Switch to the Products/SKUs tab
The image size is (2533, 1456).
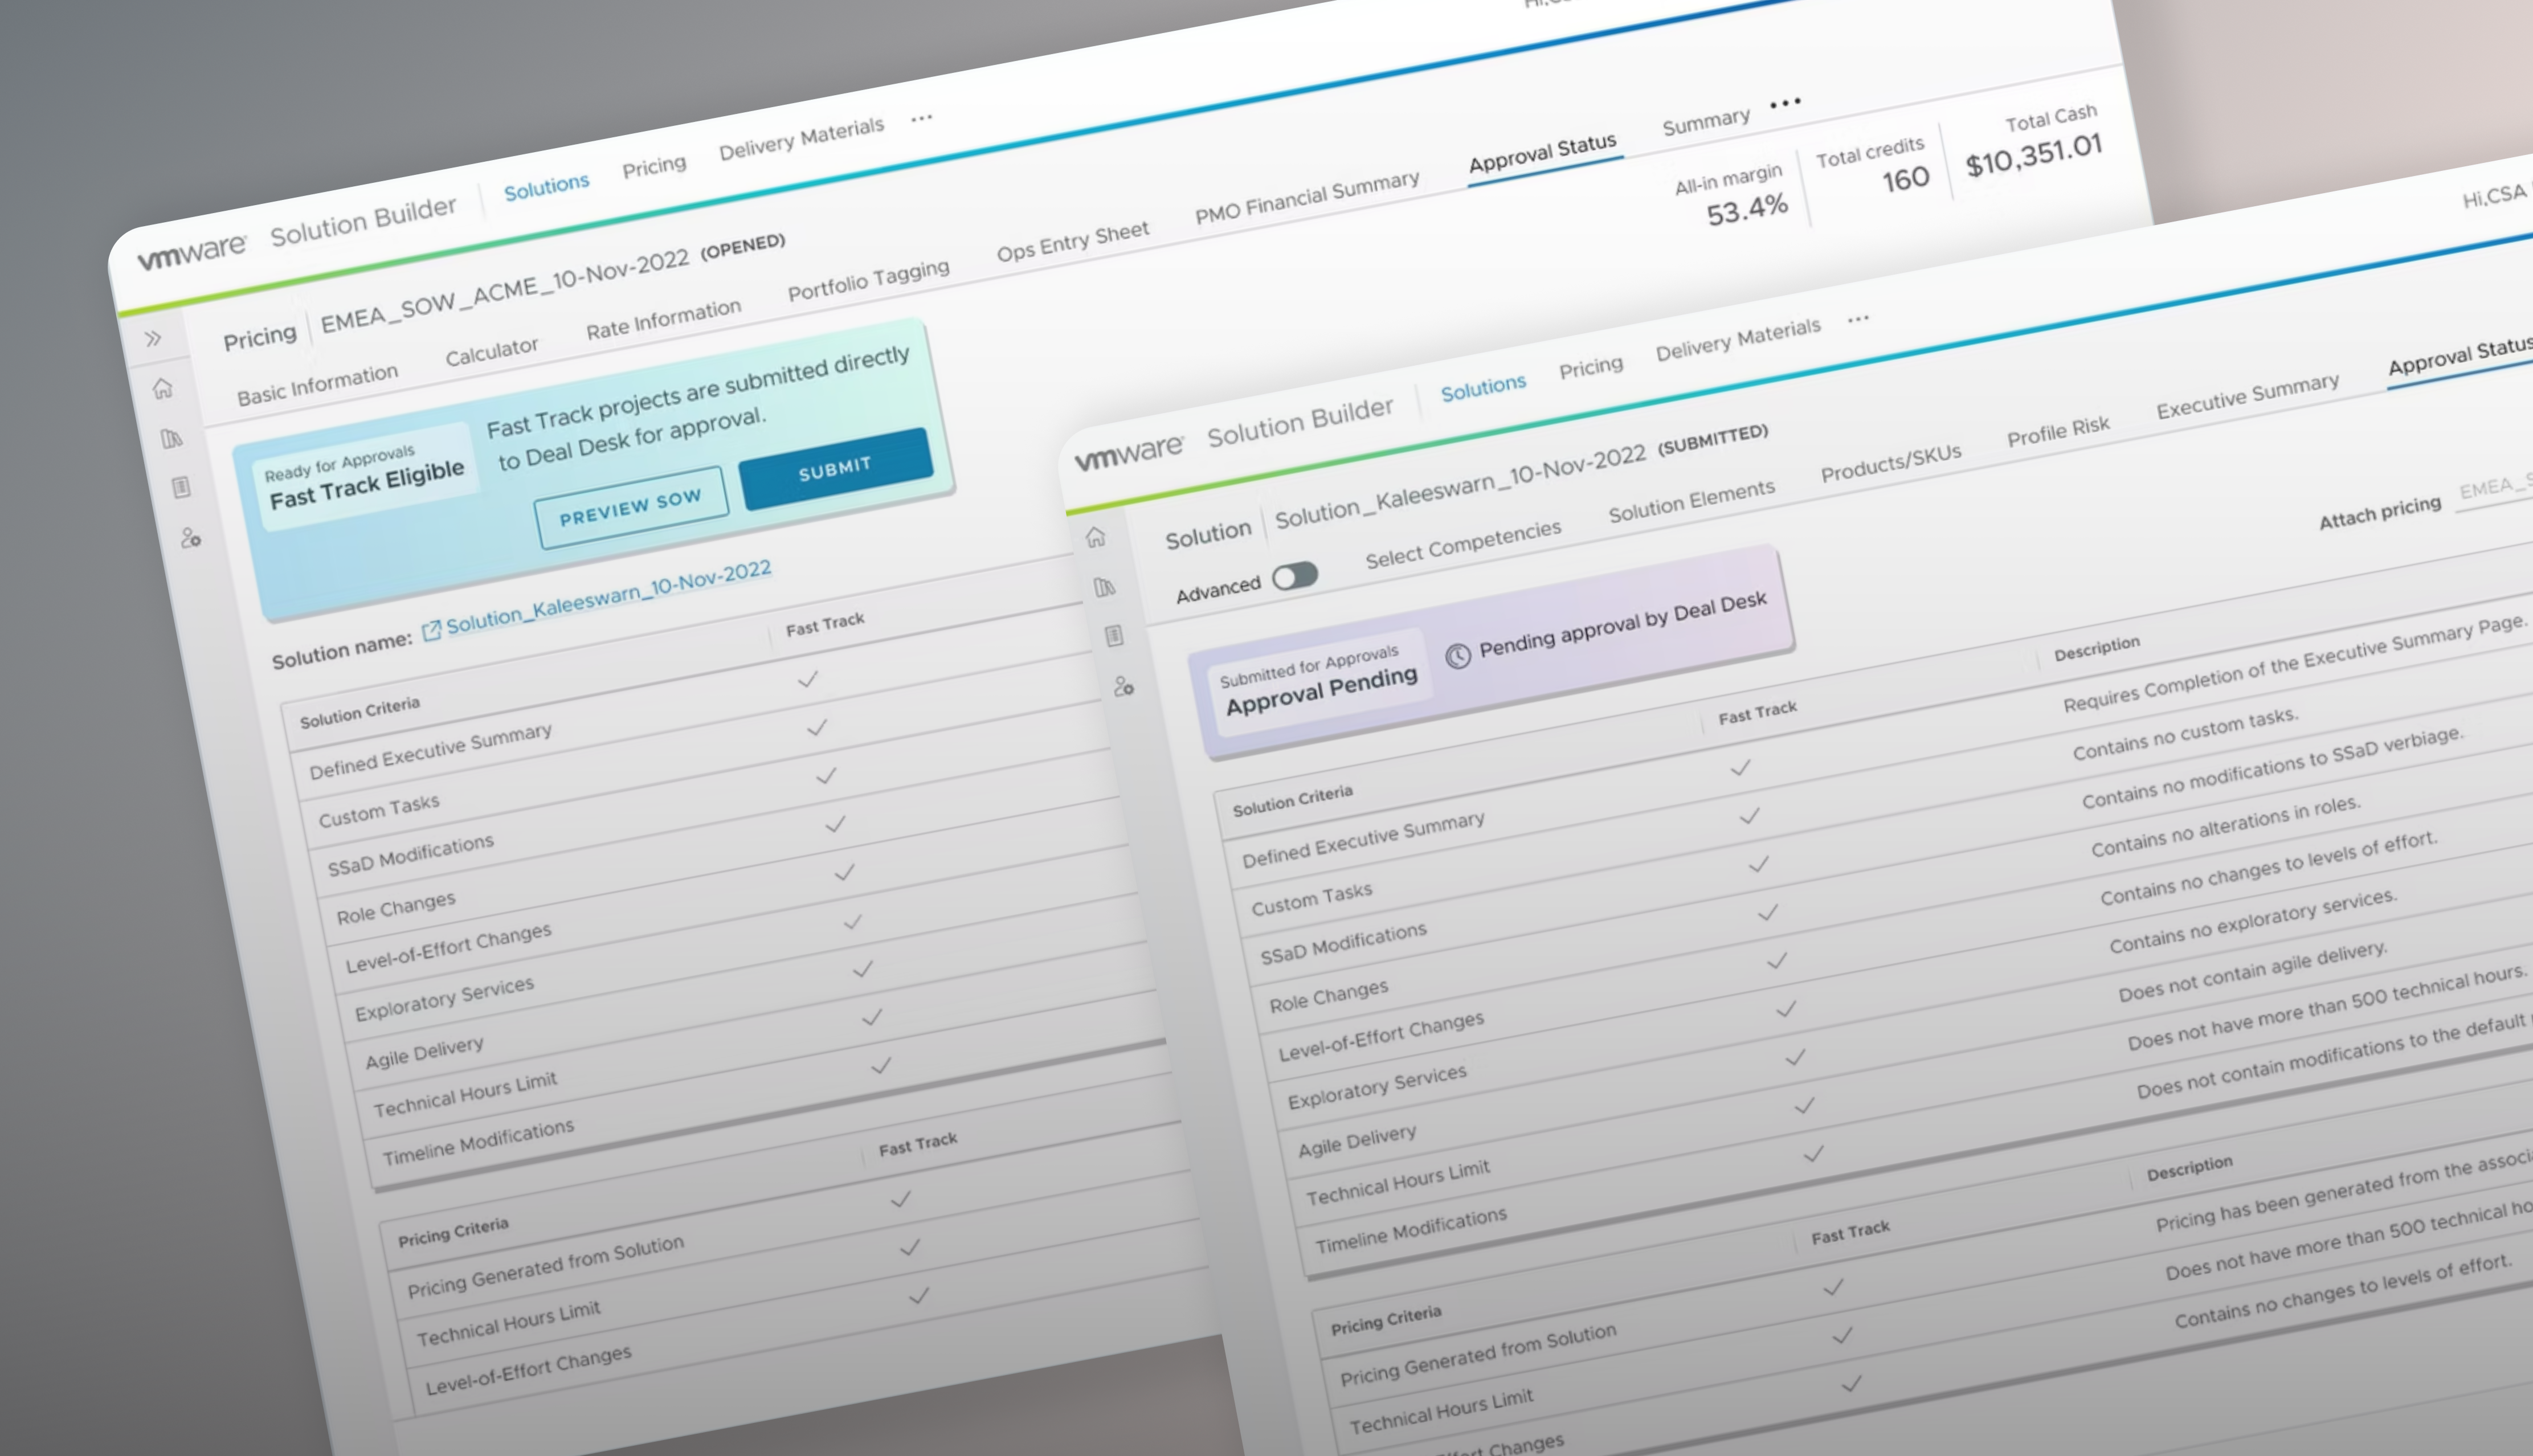1890,463
